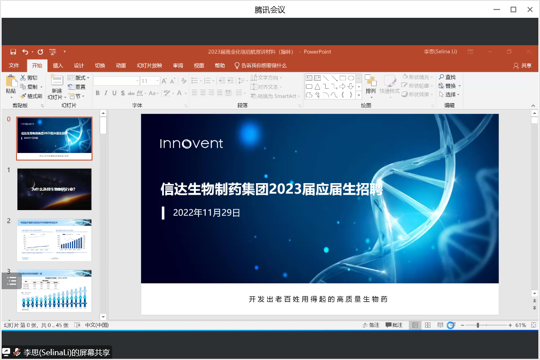The image size is (540, 360).
Task: Click the fit slide to window icon
Action: click(533, 325)
